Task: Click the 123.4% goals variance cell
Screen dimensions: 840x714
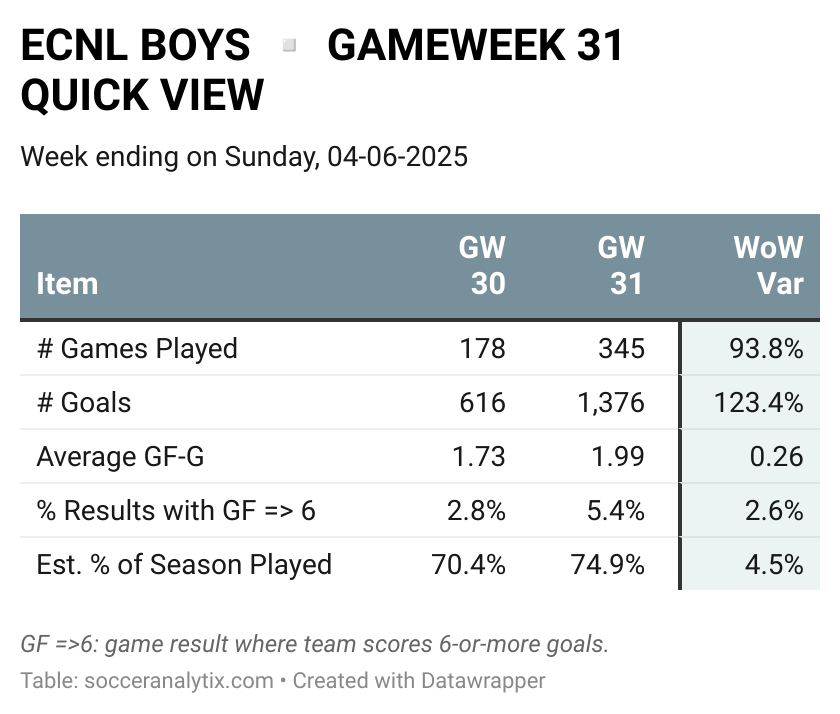Action: pos(759,402)
